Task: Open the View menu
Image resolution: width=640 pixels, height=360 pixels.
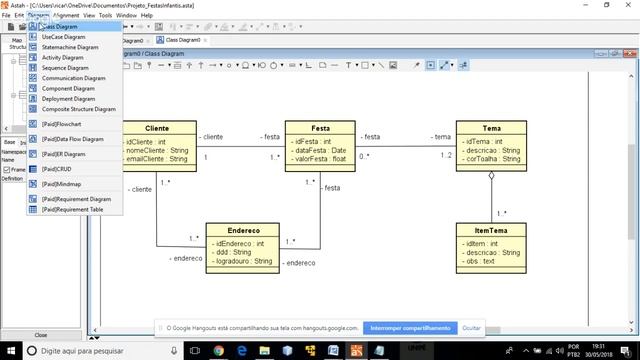Action: point(89,16)
